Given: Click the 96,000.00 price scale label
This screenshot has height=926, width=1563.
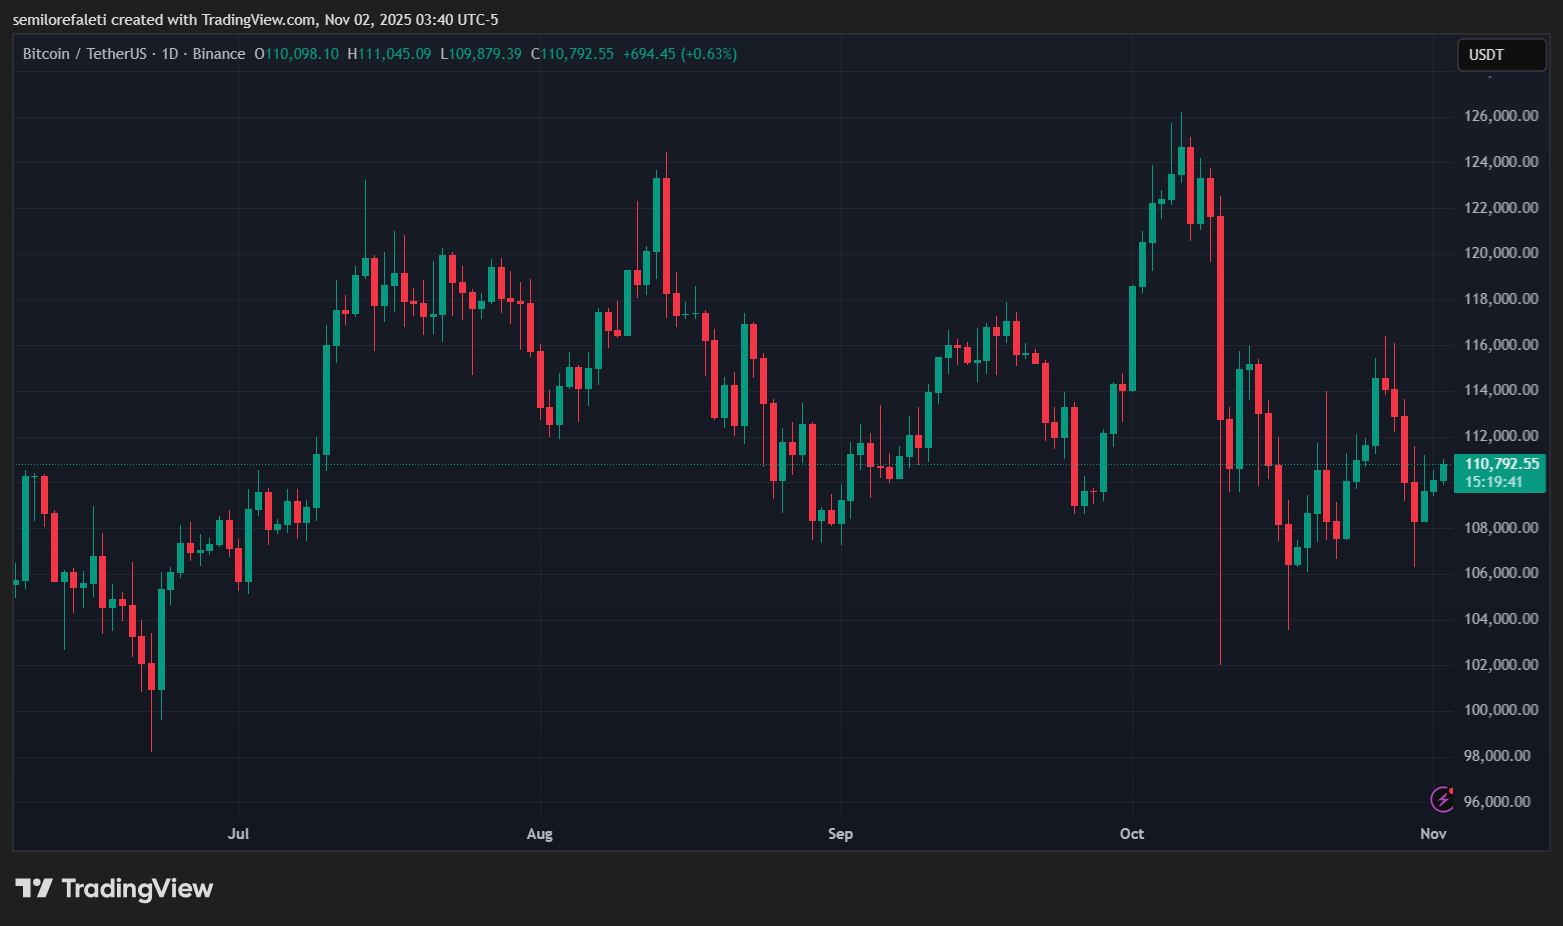Looking at the screenshot, I should [1496, 801].
